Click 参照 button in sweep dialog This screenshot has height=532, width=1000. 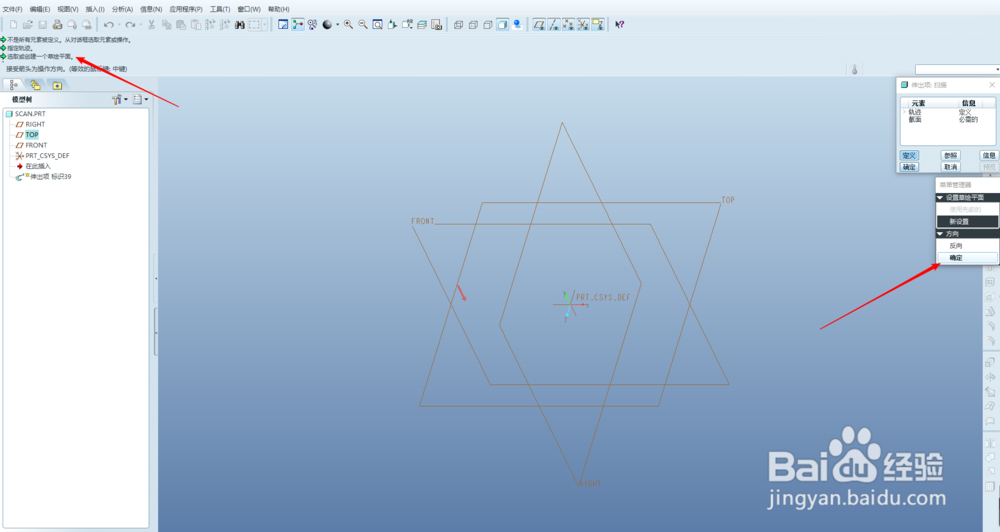click(x=950, y=156)
